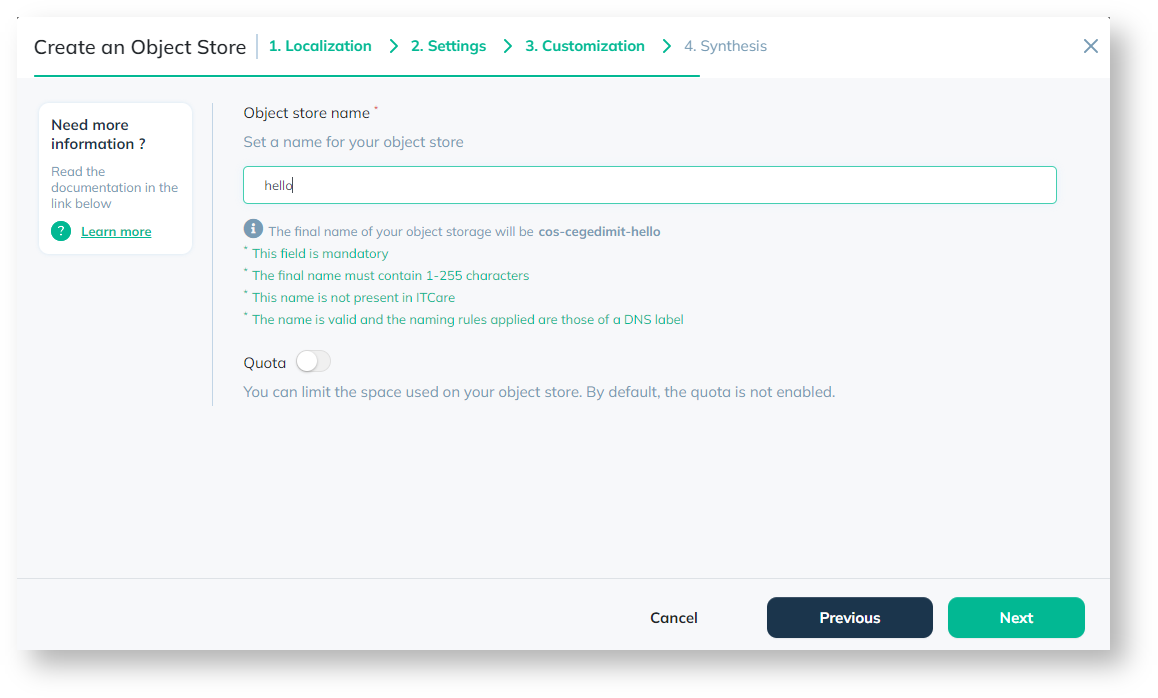Click chevron arrow before Synthesis step
The image size is (1158, 698).
[x=667, y=47]
